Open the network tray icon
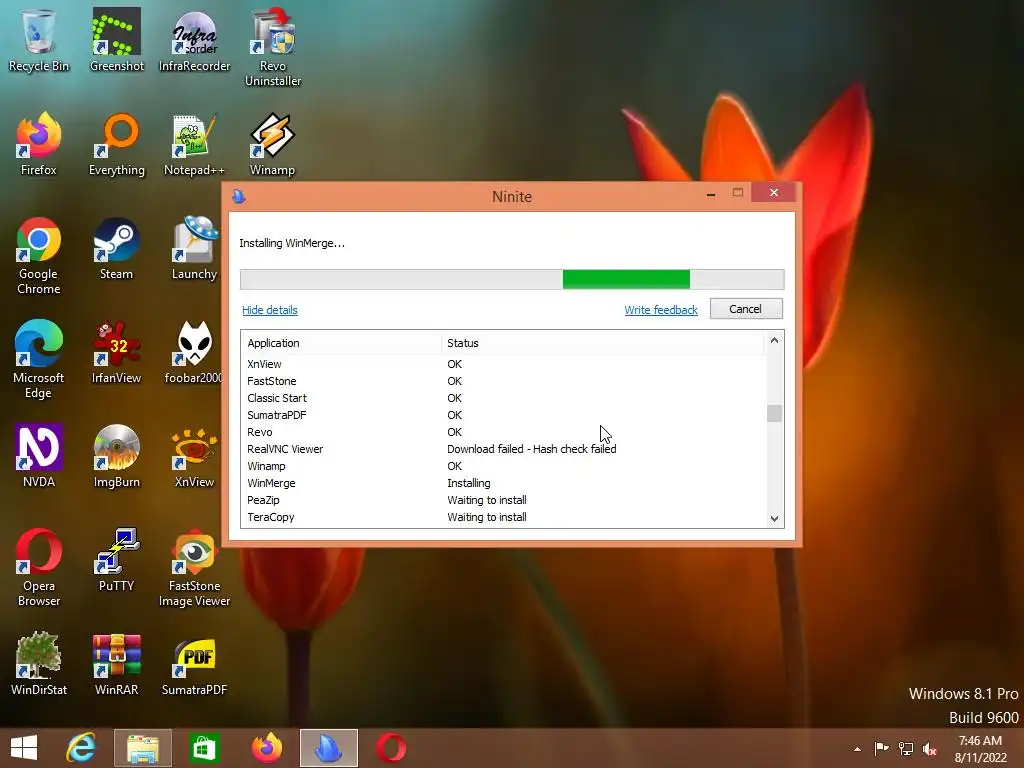Image resolution: width=1024 pixels, height=768 pixels. 906,748
